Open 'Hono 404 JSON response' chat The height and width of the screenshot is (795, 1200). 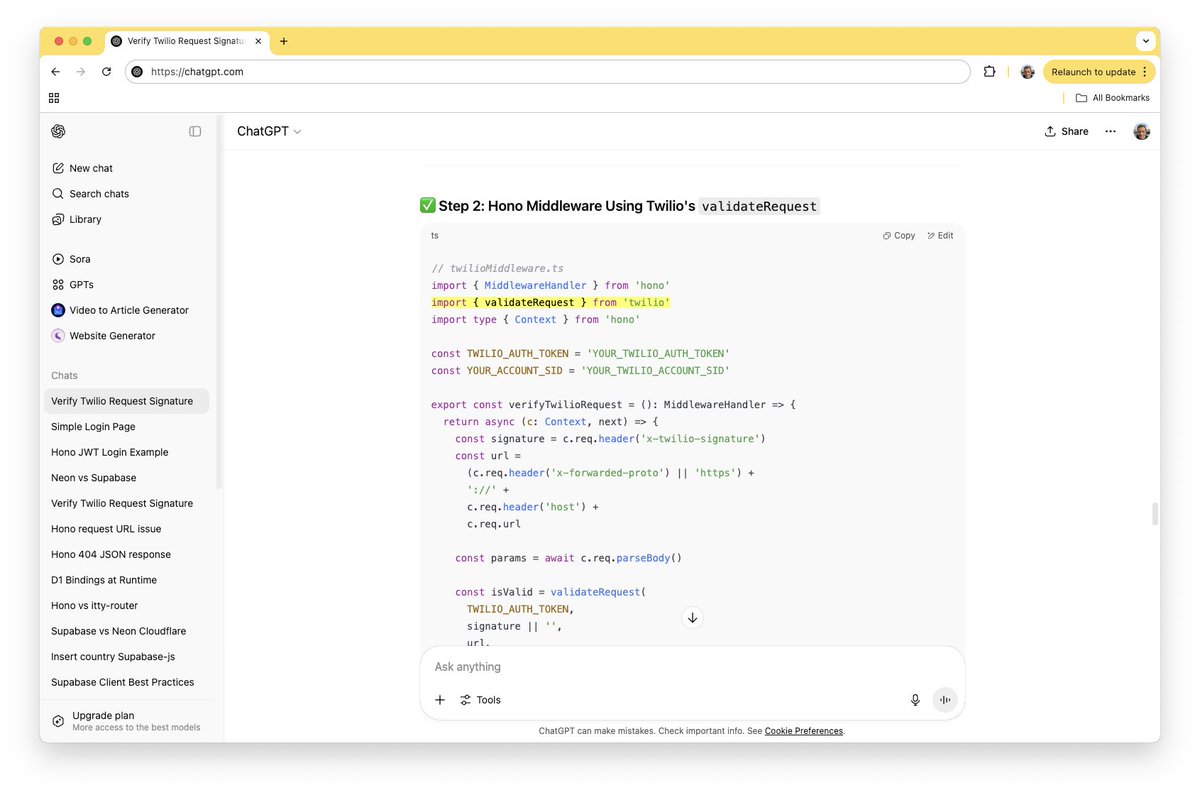(x=127, y=554)
